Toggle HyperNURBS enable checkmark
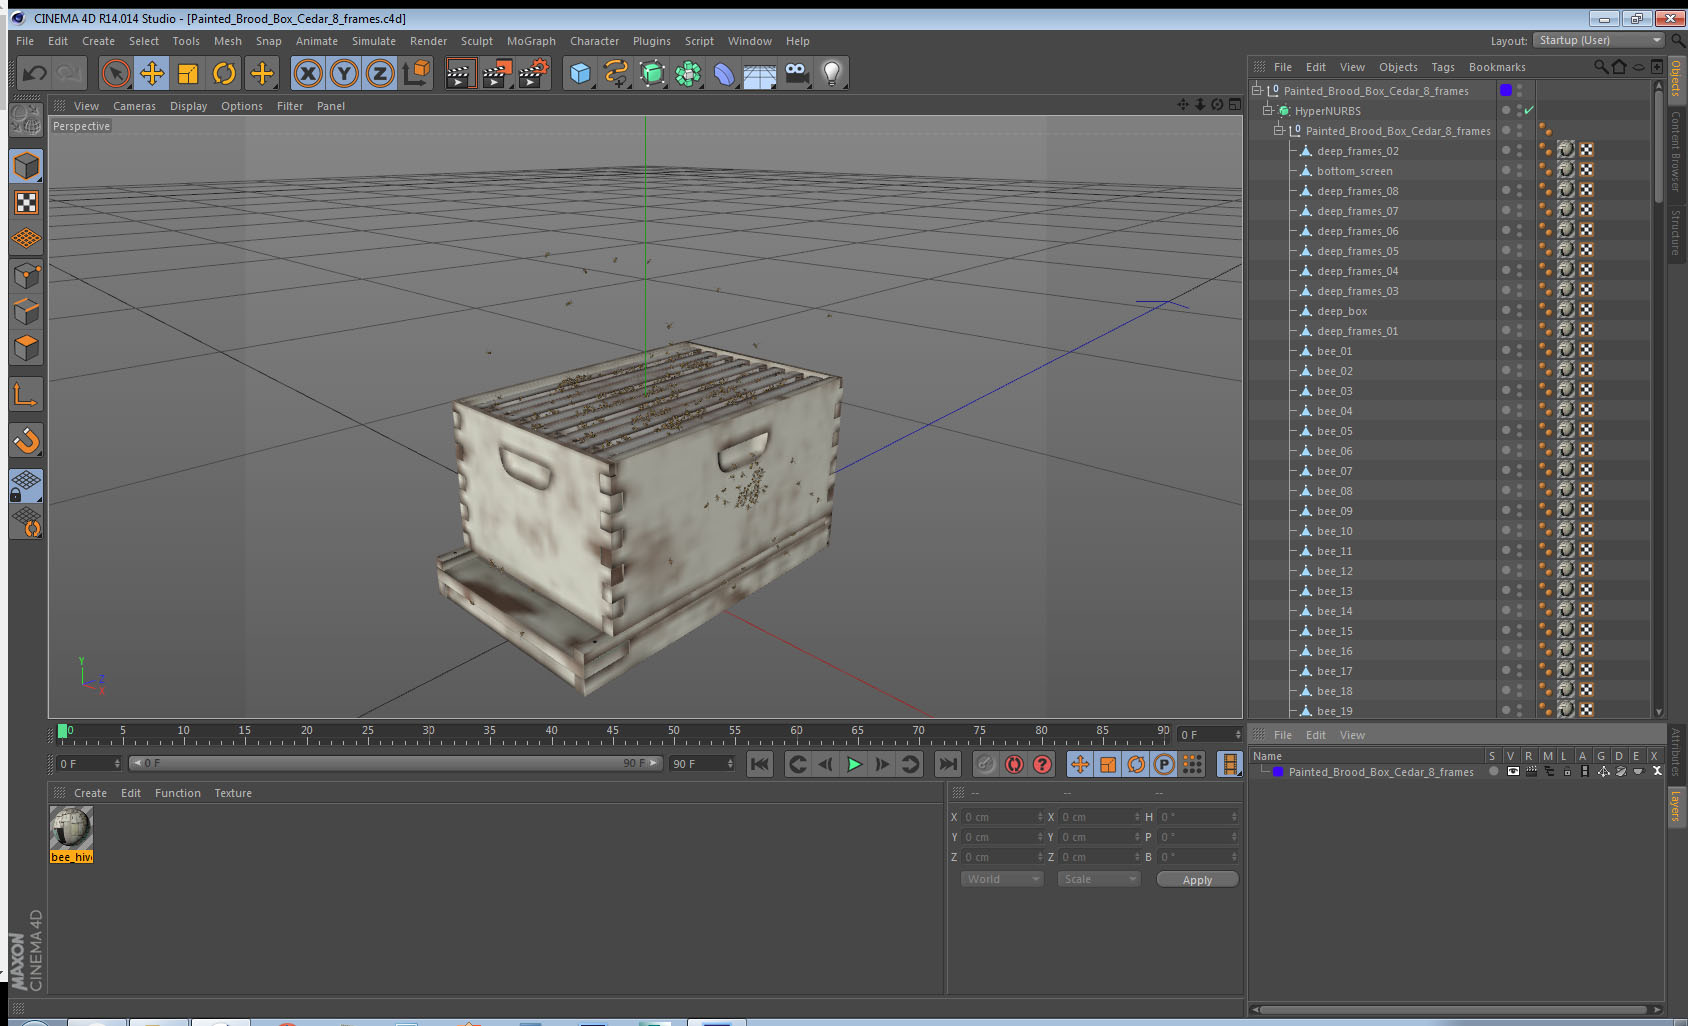 point(1529,110)
